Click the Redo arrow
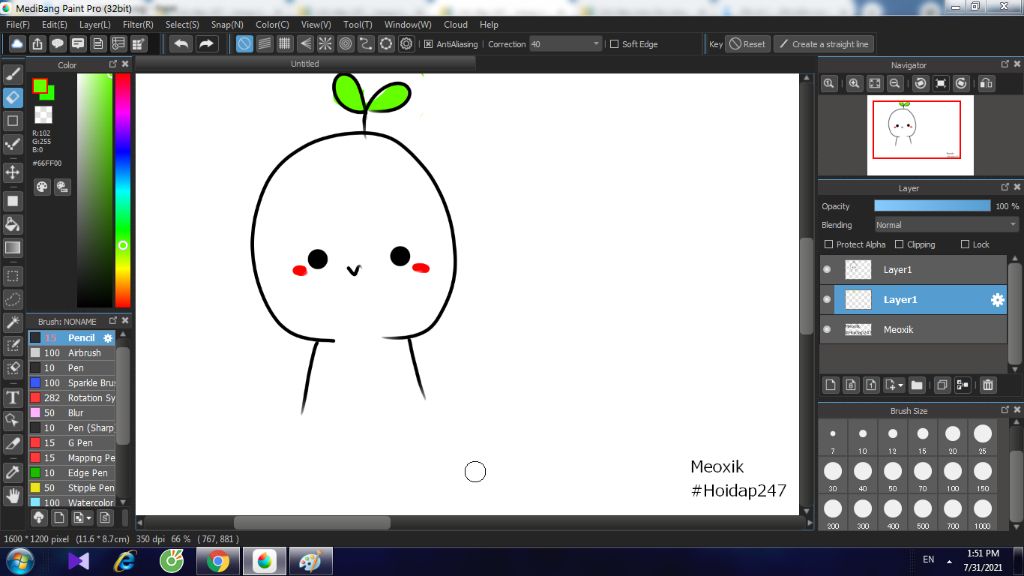This screenshot has width=1024, height=576. coord(206,44)
